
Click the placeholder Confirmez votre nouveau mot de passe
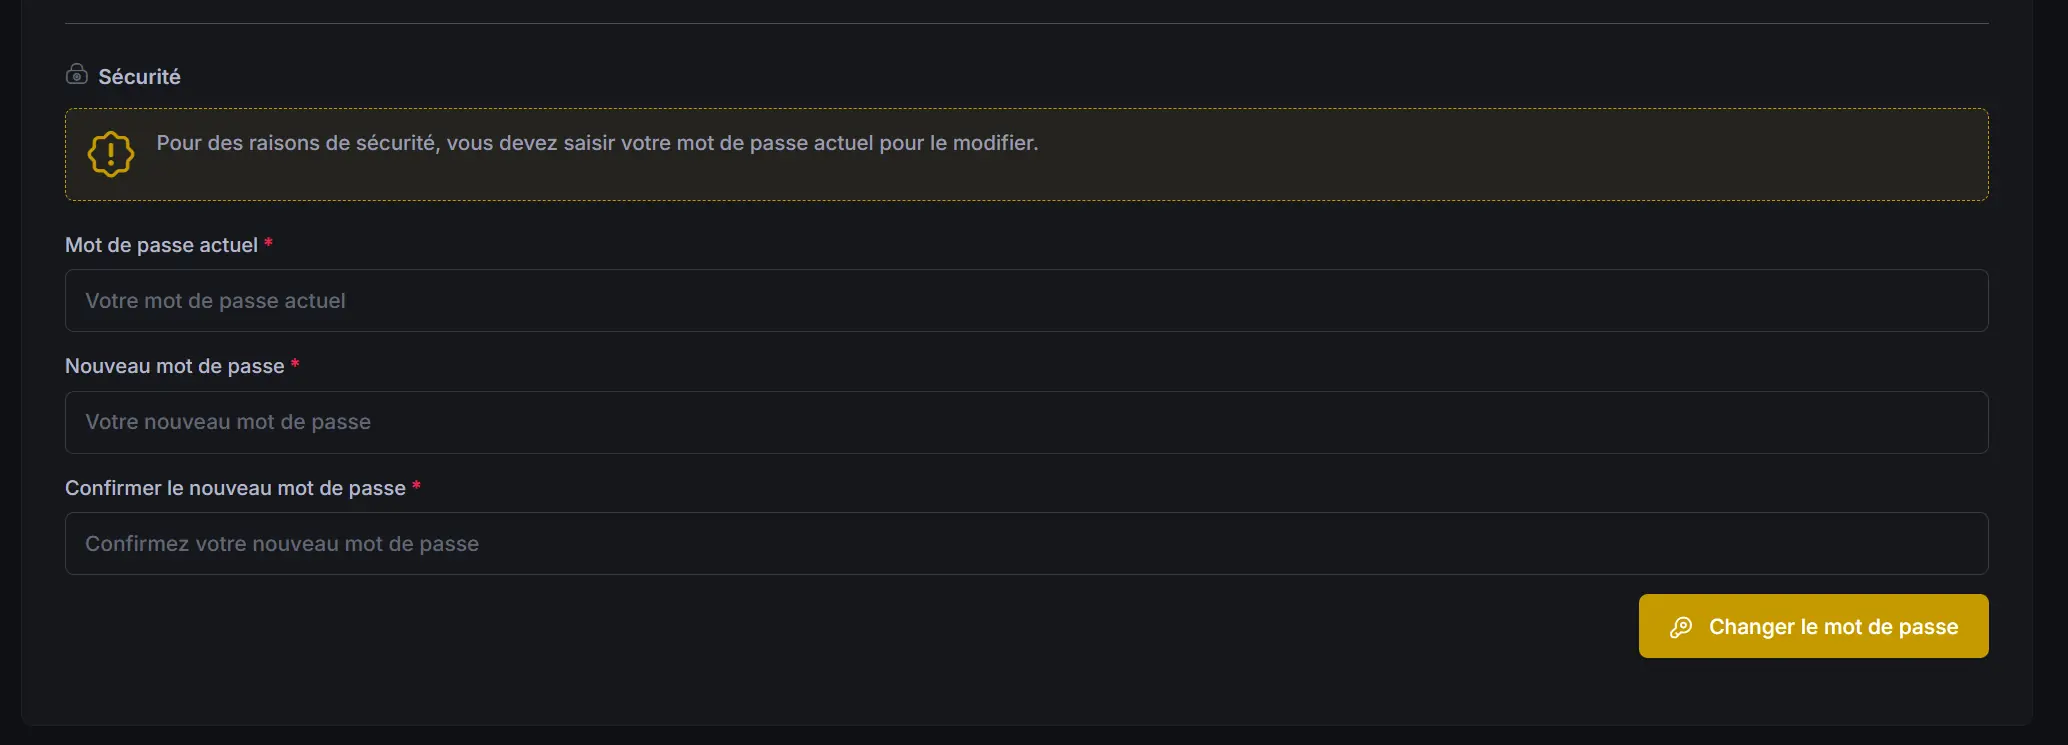[x=281, y=543]
